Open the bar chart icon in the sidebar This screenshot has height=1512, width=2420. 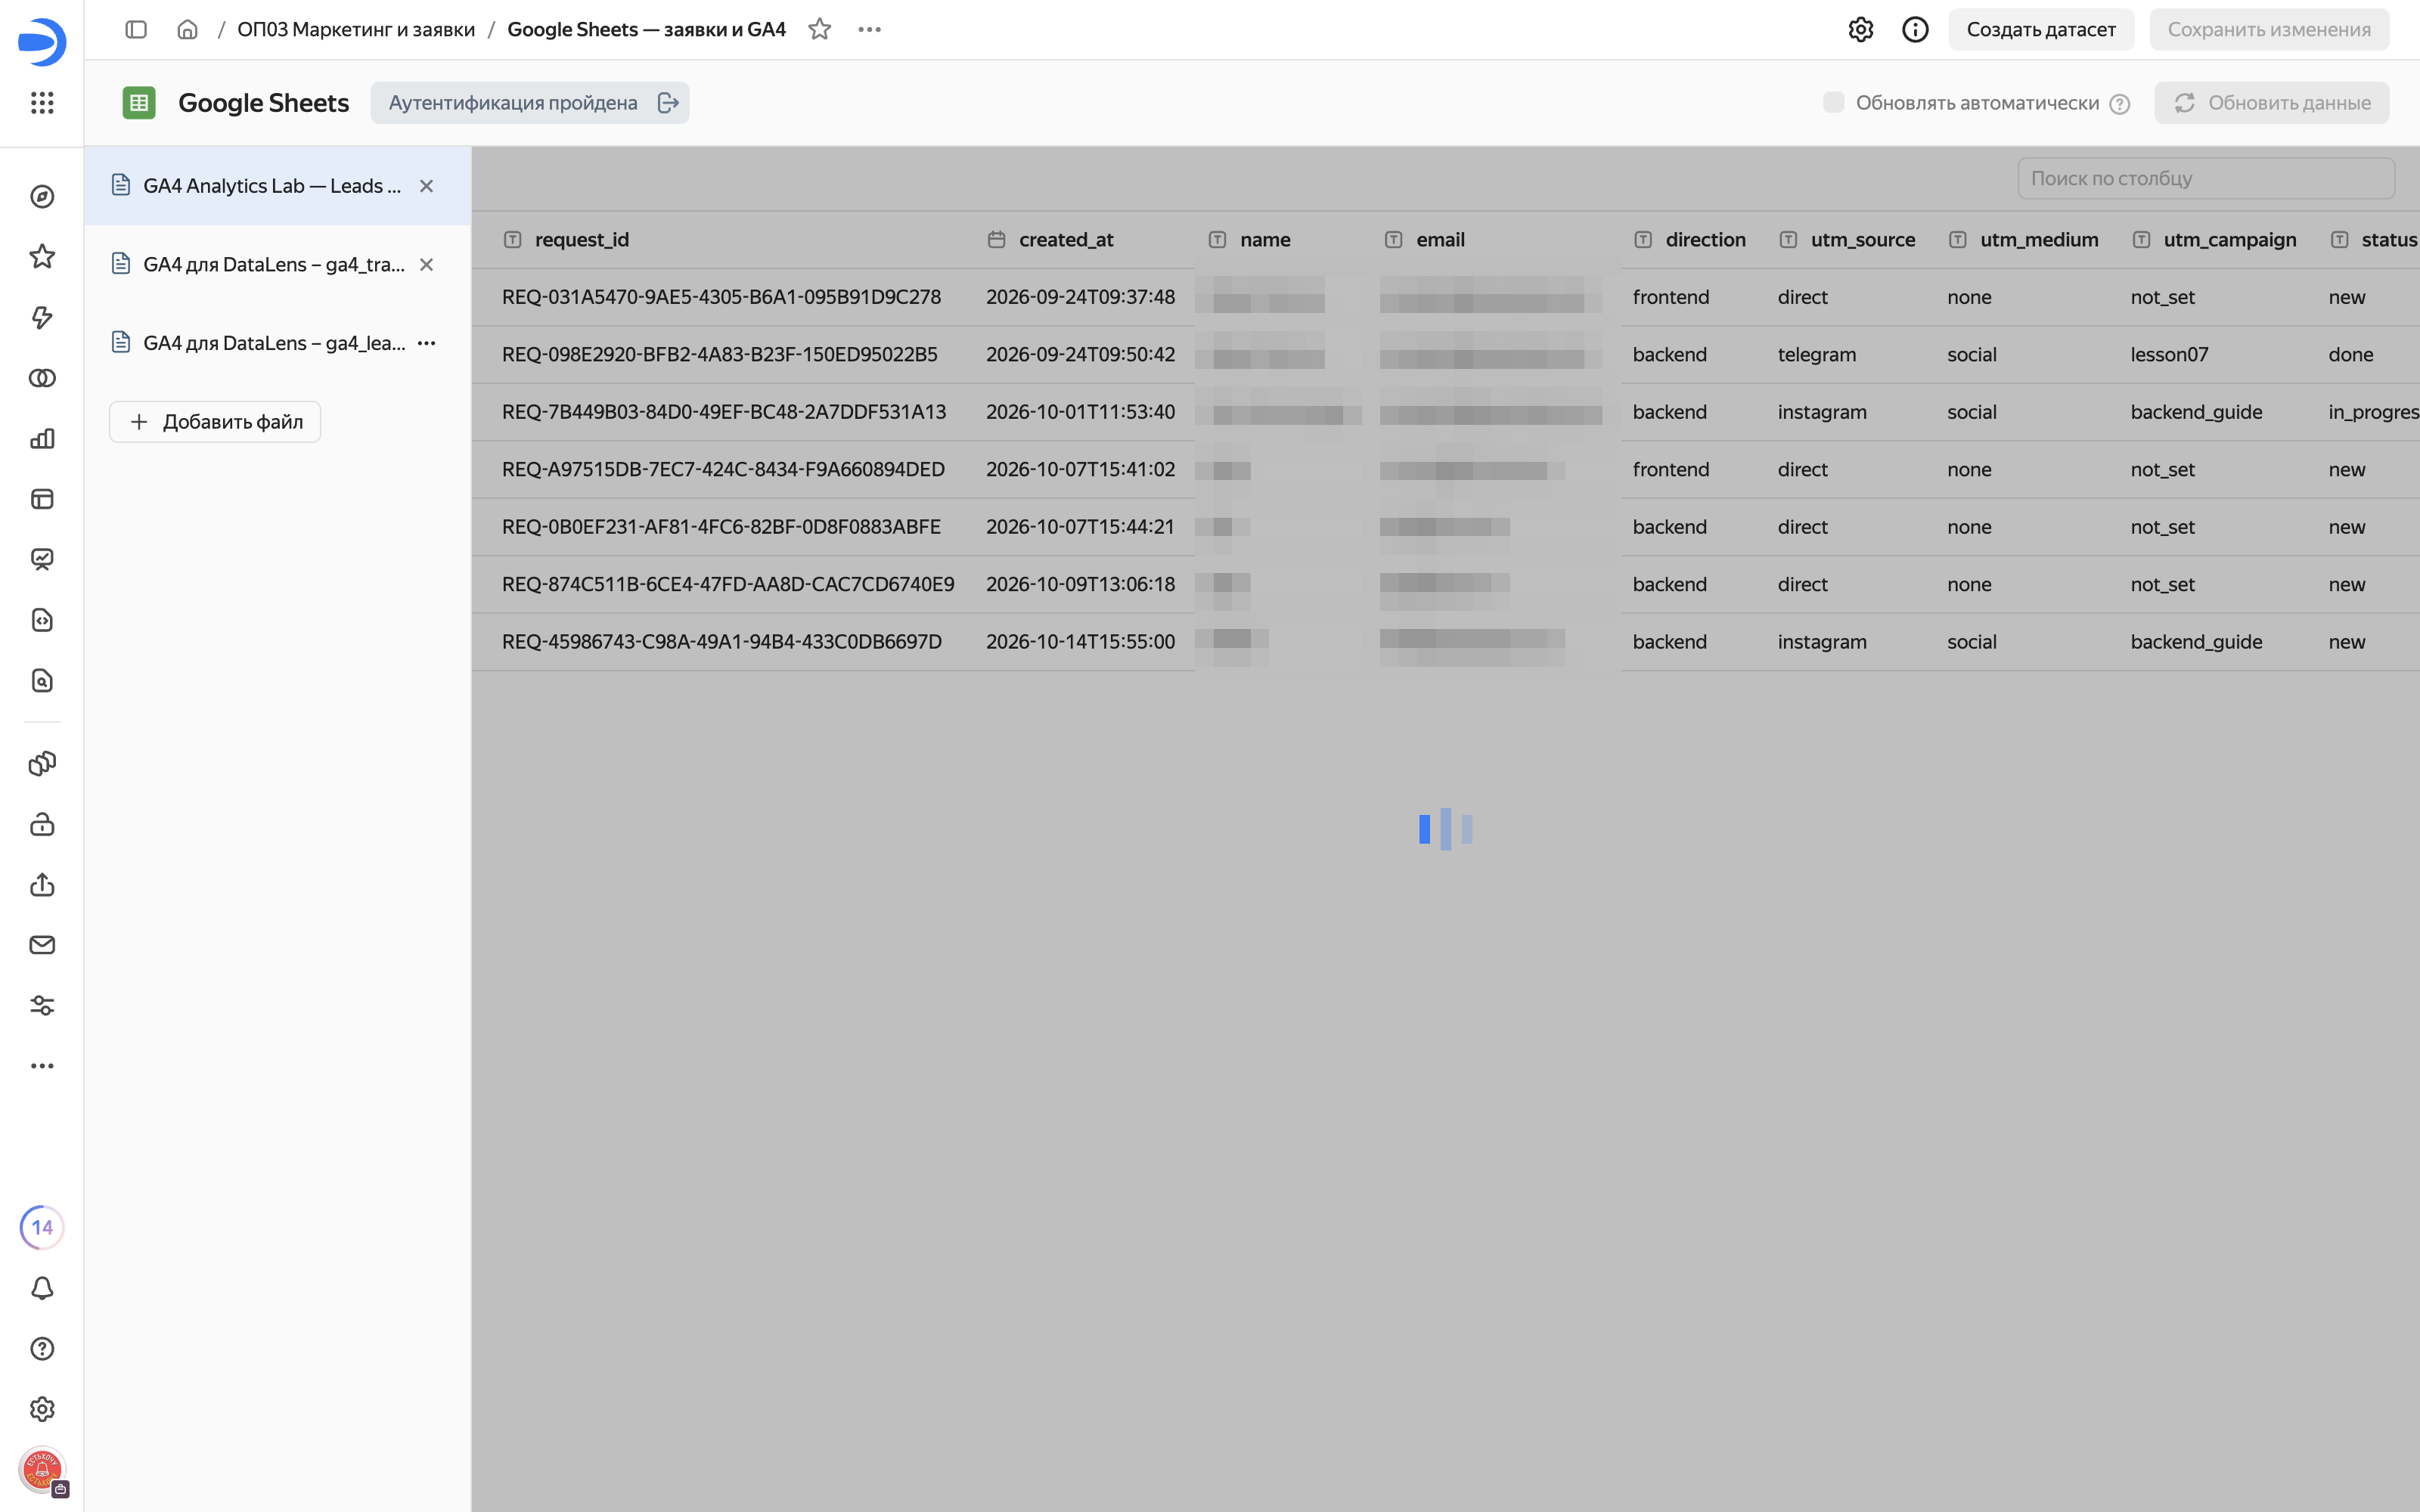(42, 439)
